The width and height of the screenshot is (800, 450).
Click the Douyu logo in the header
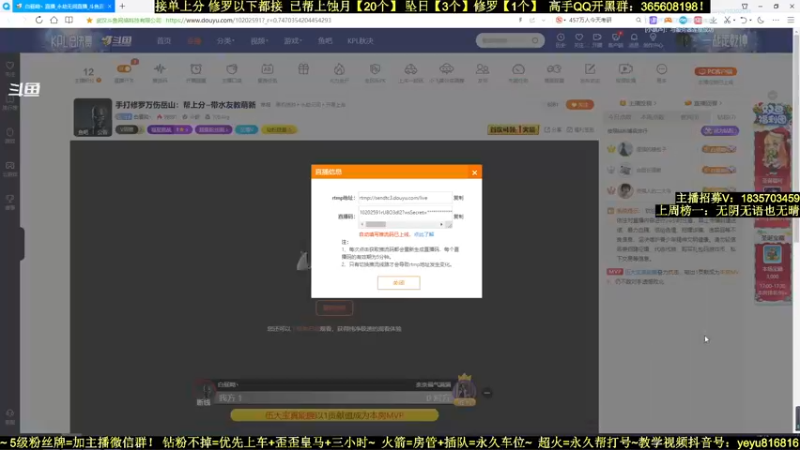point(117,41)
